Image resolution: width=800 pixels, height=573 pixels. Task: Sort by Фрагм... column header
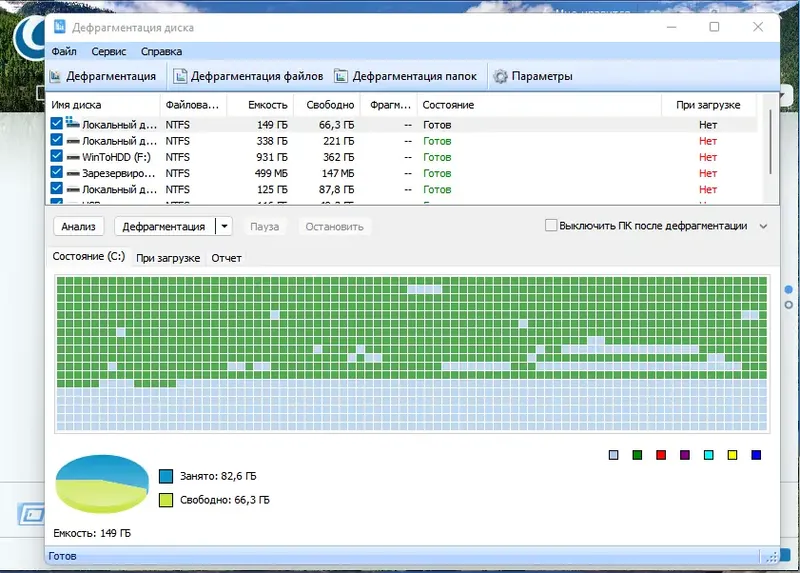coord(390,105)
